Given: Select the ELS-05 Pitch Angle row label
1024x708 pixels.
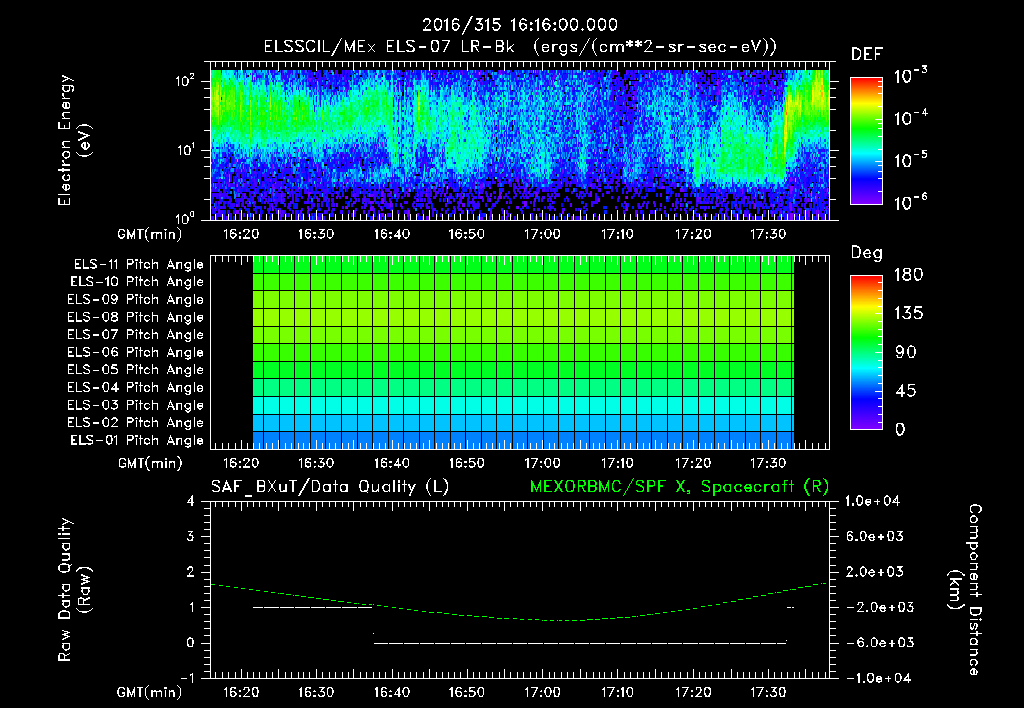Looking at the screenshot, I should click(136, 370).
